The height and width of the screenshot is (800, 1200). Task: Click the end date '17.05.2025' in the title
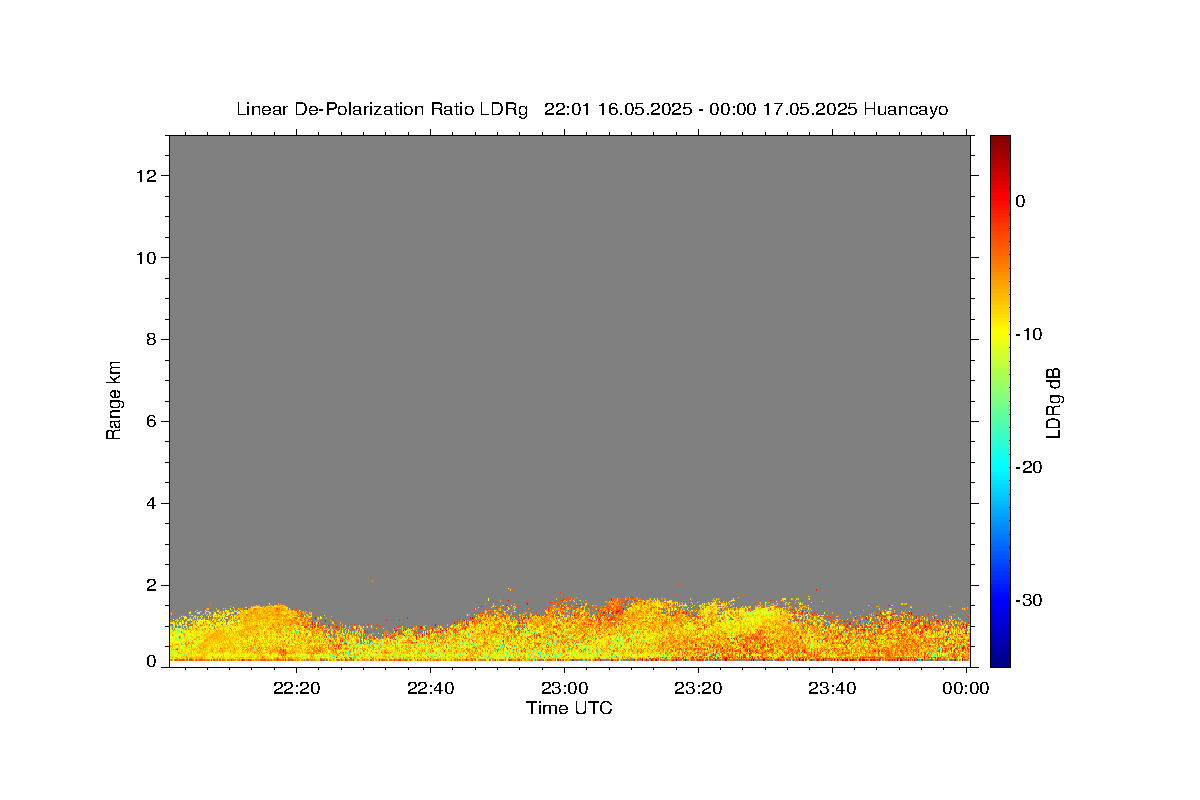tap(809, 109)
